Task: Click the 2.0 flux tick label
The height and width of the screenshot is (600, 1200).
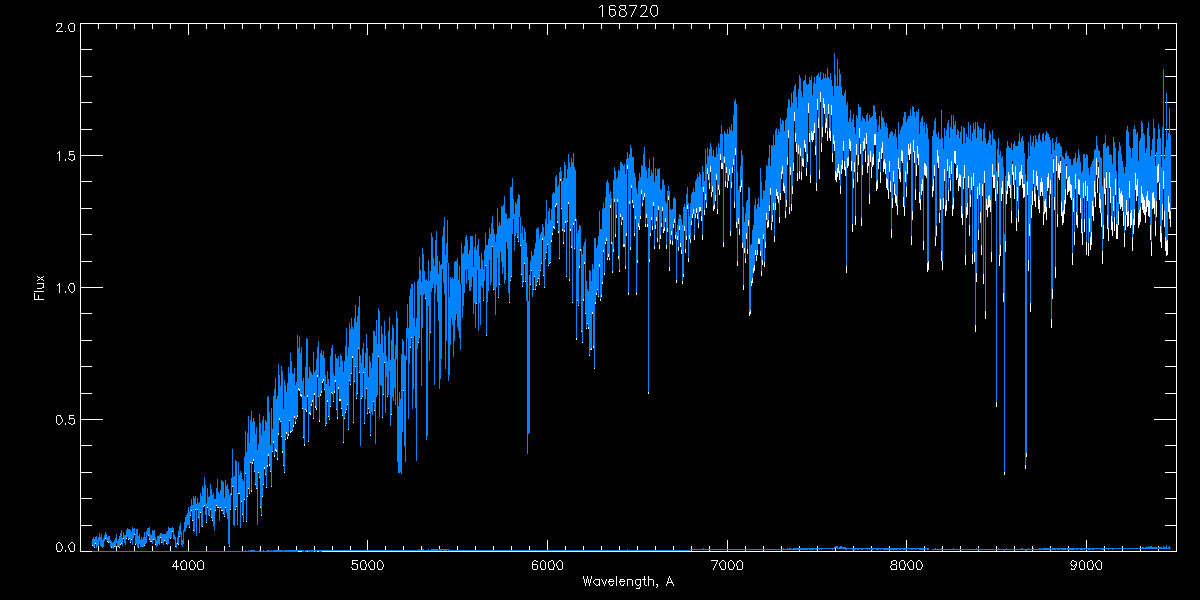Action: (63, 28)
